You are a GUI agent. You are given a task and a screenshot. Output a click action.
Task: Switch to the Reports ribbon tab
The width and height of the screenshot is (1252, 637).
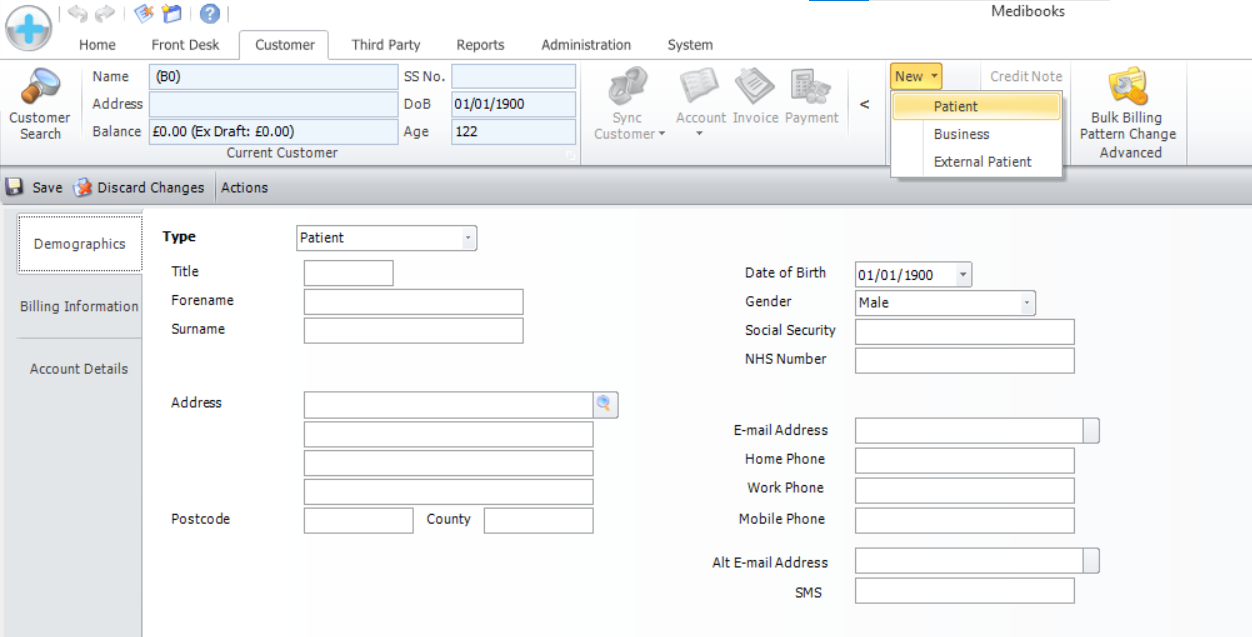[x=480, y=45]
